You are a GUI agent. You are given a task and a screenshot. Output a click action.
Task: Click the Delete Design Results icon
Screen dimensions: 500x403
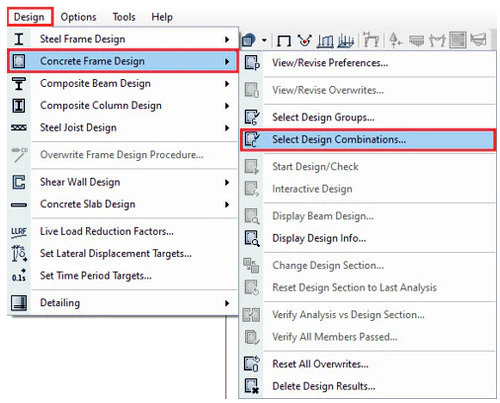click(252, 386)
